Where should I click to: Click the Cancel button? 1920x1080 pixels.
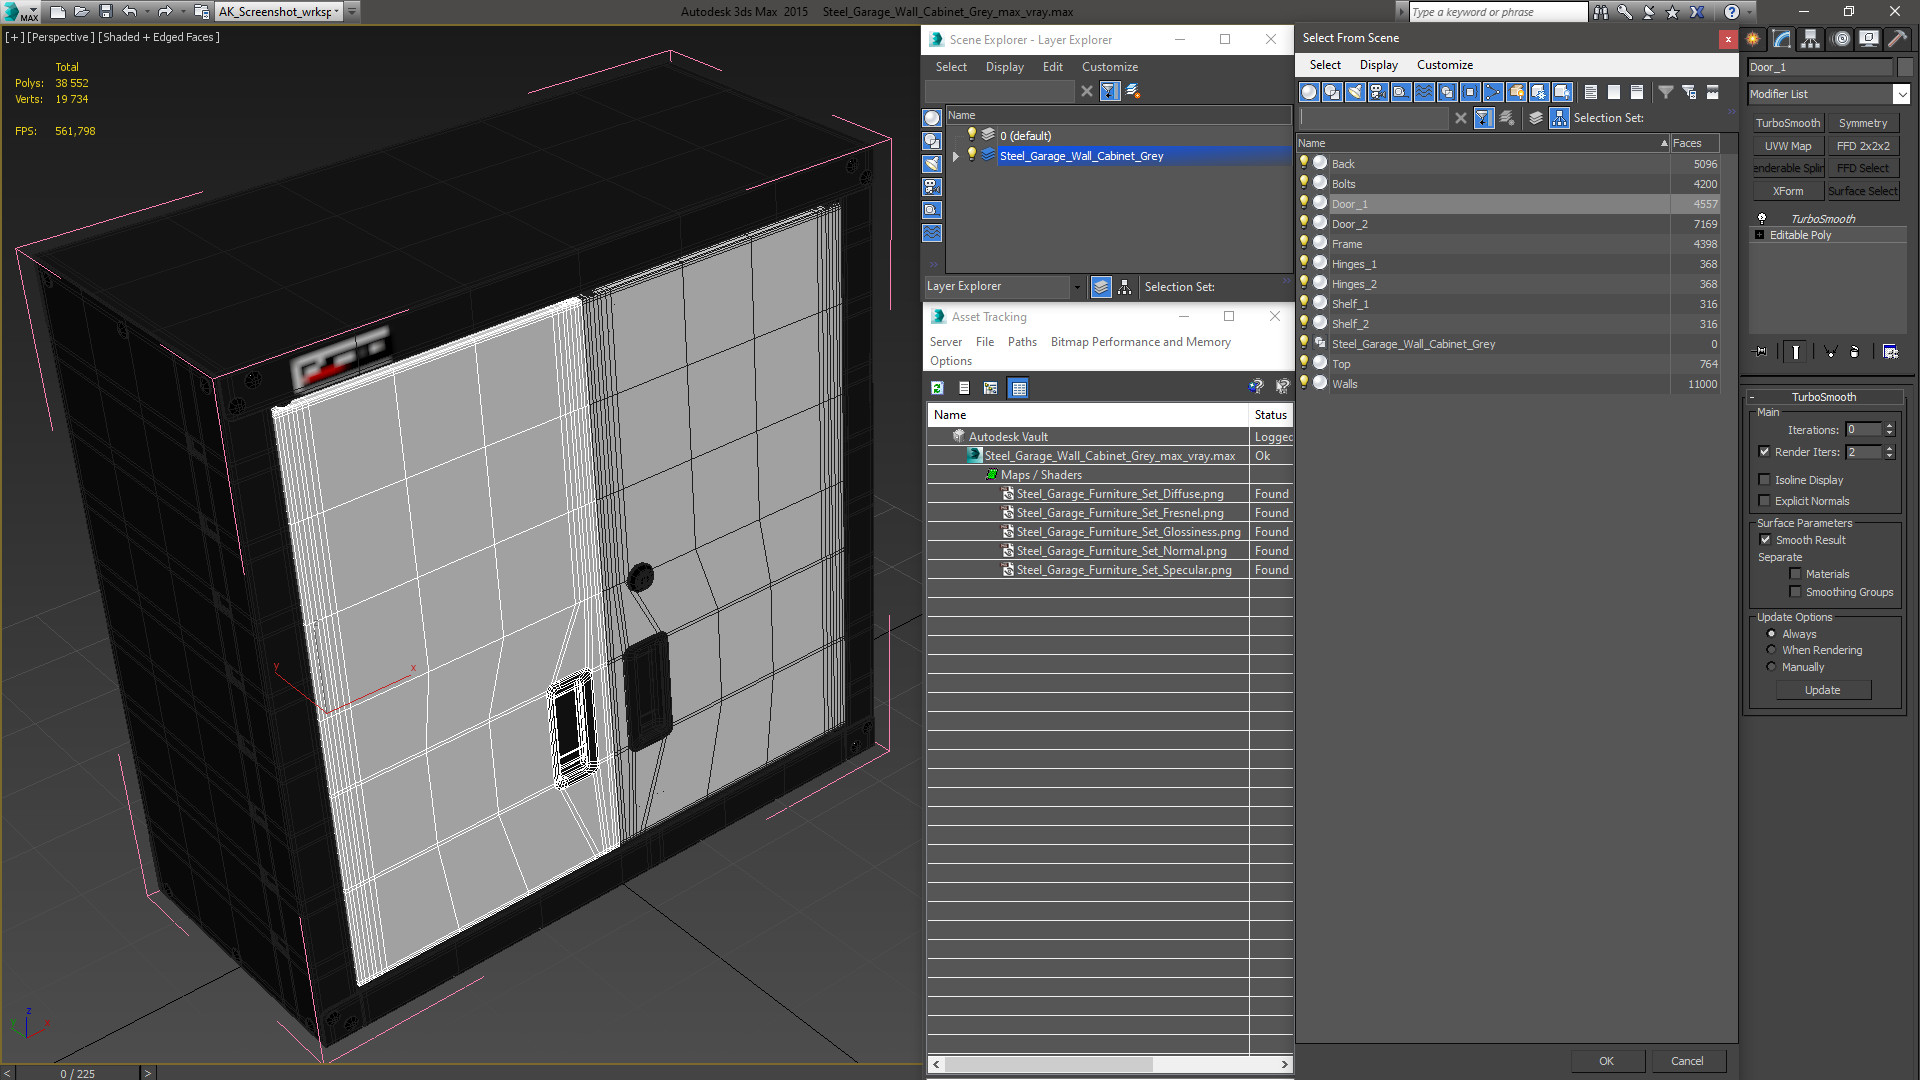(x=1687, y=1061)
